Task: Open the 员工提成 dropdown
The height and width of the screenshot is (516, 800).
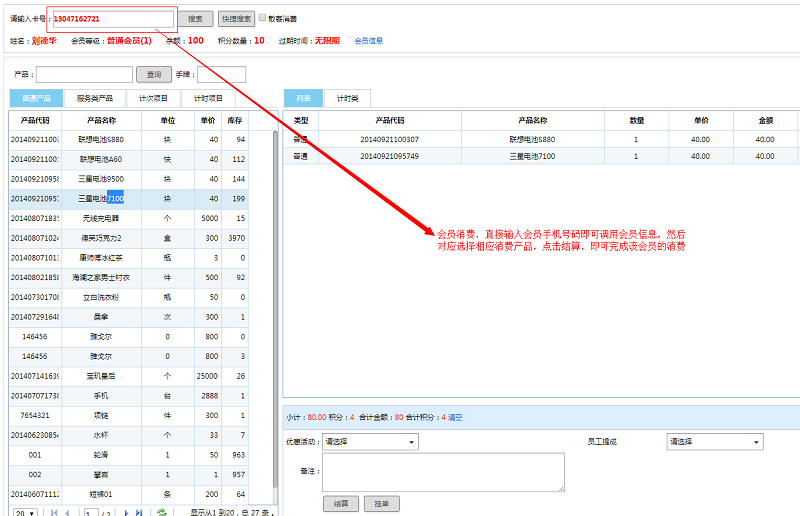Action: pyautogui.click(x=714, y=441)
